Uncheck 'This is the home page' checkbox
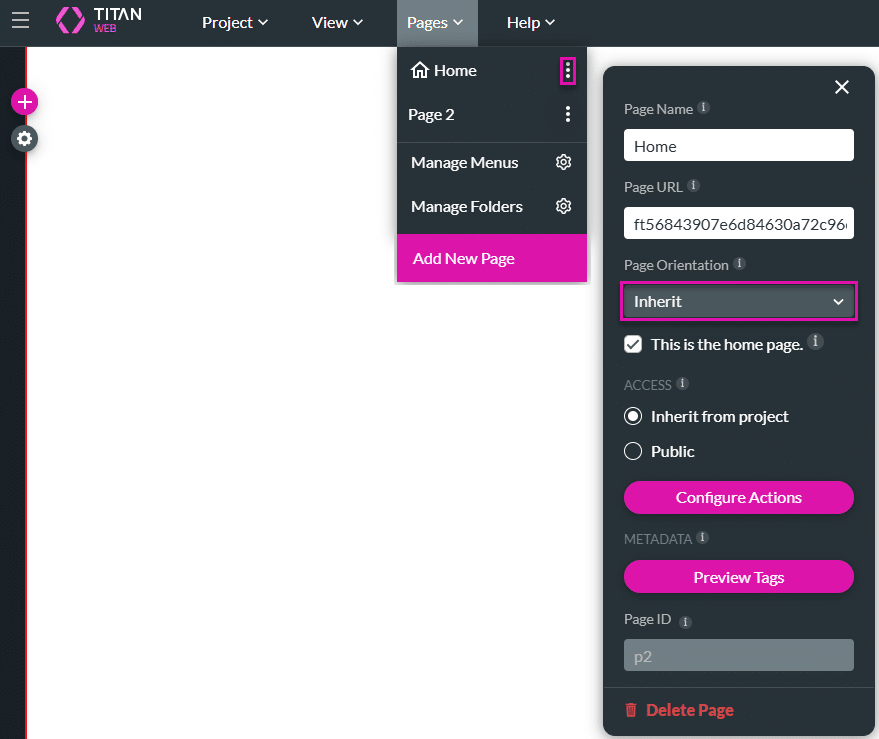 (633, 344)
